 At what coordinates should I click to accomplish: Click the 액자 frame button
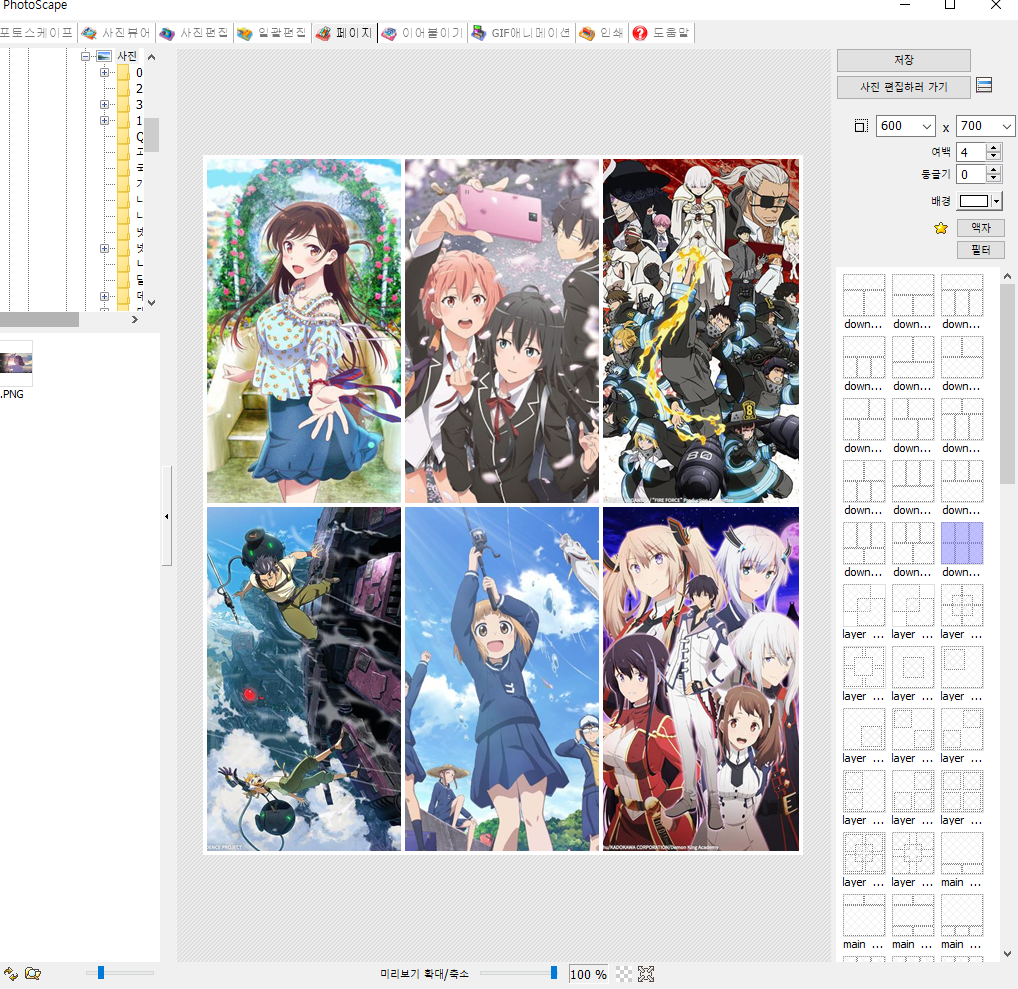[x=980, y=227]
